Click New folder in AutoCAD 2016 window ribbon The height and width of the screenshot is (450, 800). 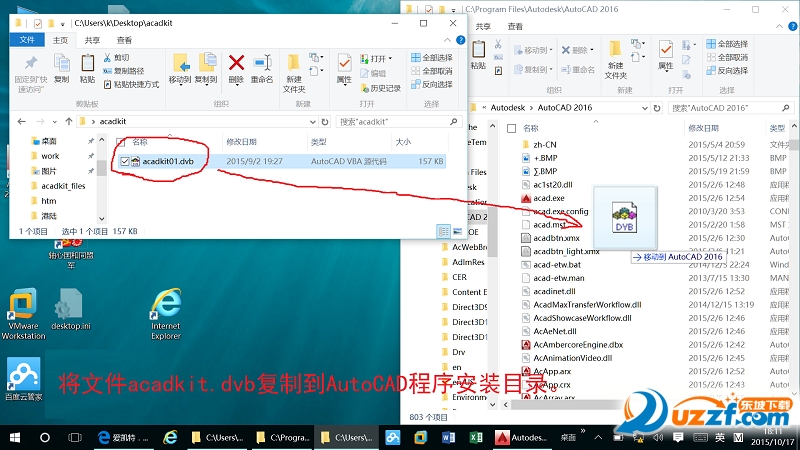(x=616, y=60)
